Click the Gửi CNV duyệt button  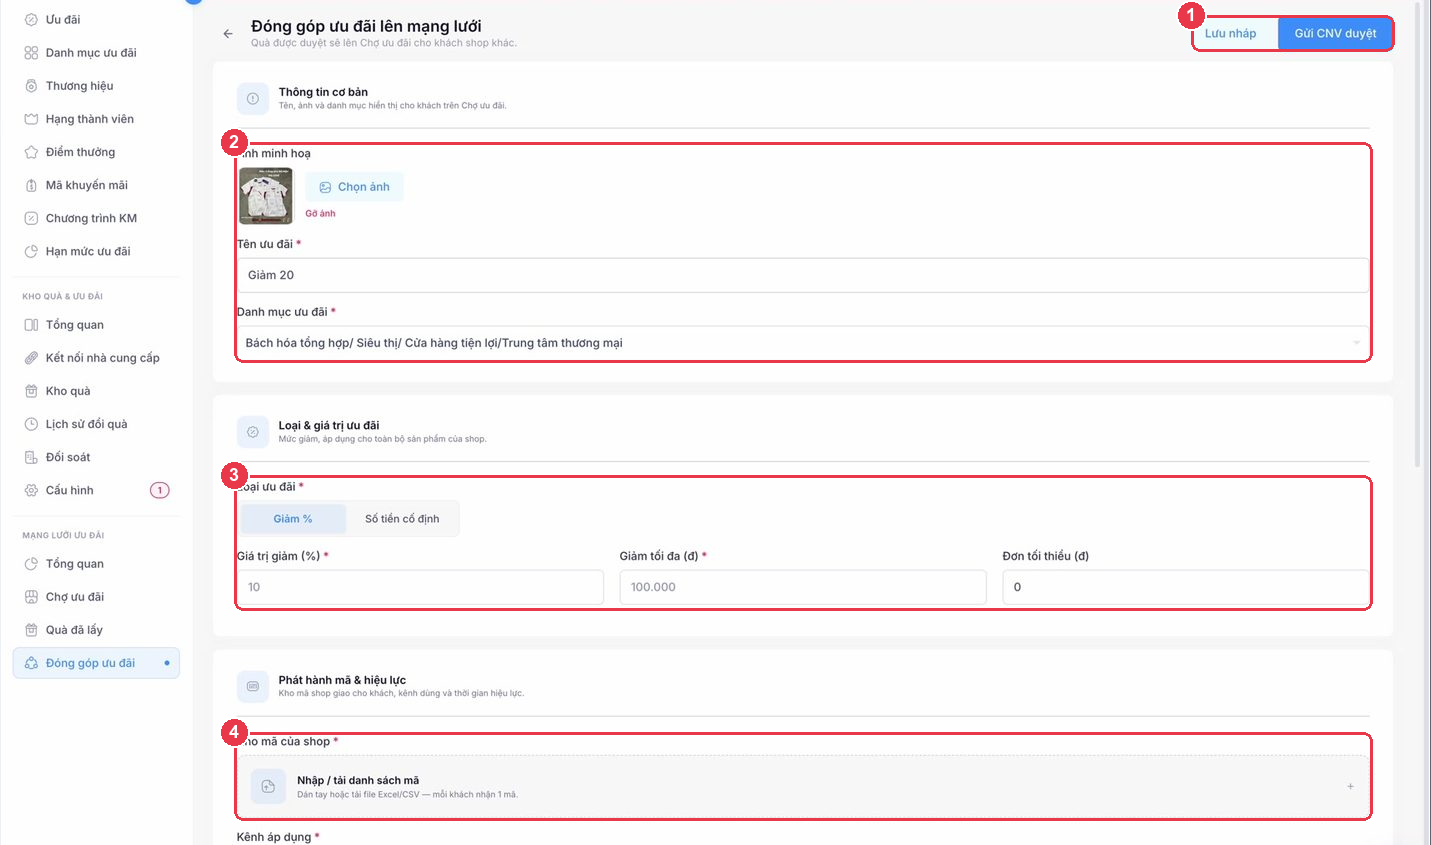point(1335,33)
